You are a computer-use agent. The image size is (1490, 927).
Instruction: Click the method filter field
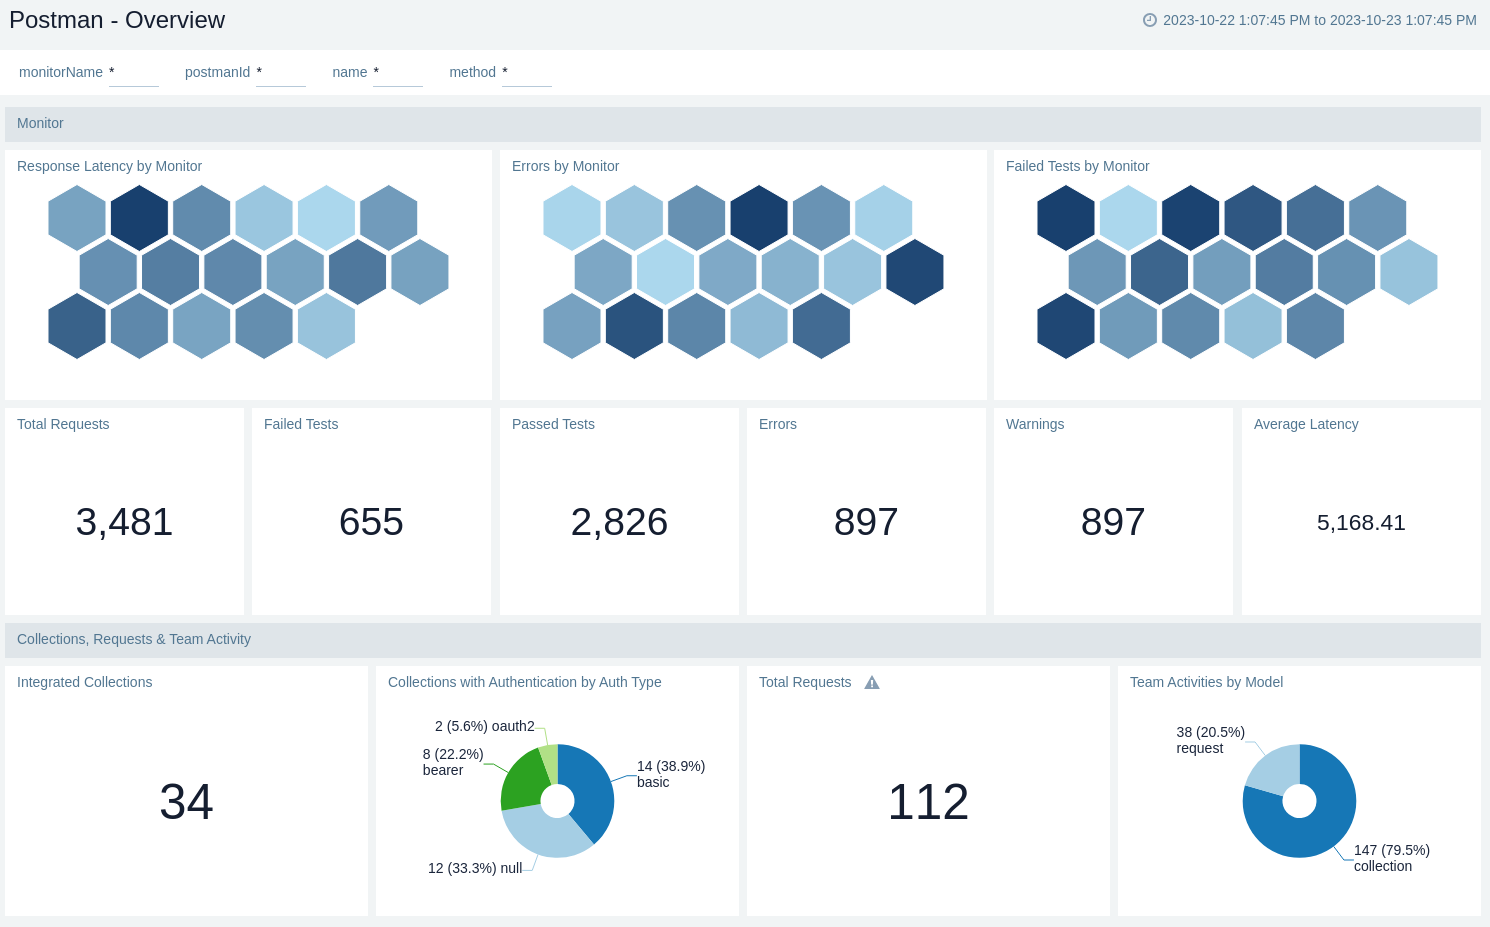tap(526, 73)
